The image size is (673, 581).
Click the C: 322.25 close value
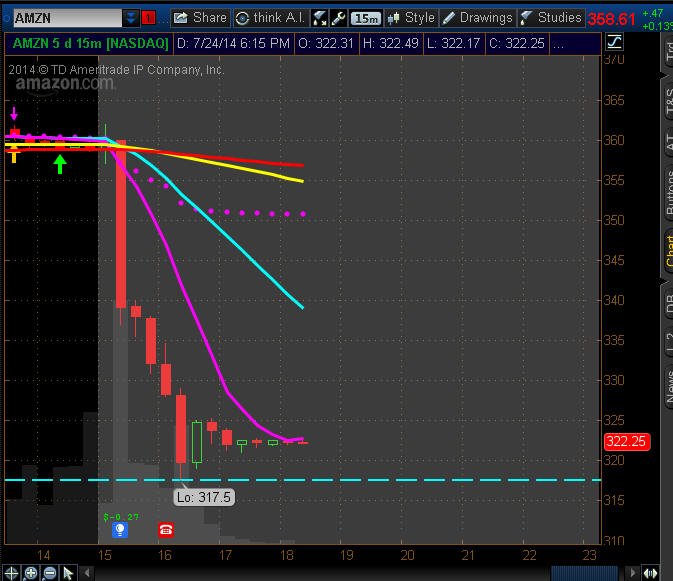point(517,43)
